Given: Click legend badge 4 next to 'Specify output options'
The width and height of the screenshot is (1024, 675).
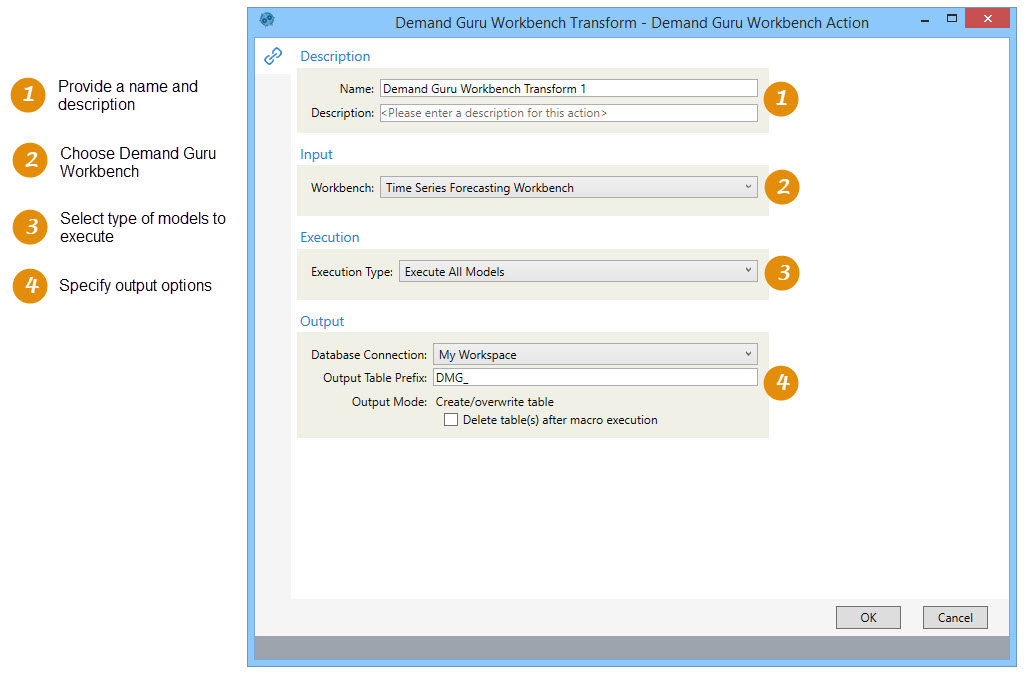Looking at the screenshot, I should [30, 286].
